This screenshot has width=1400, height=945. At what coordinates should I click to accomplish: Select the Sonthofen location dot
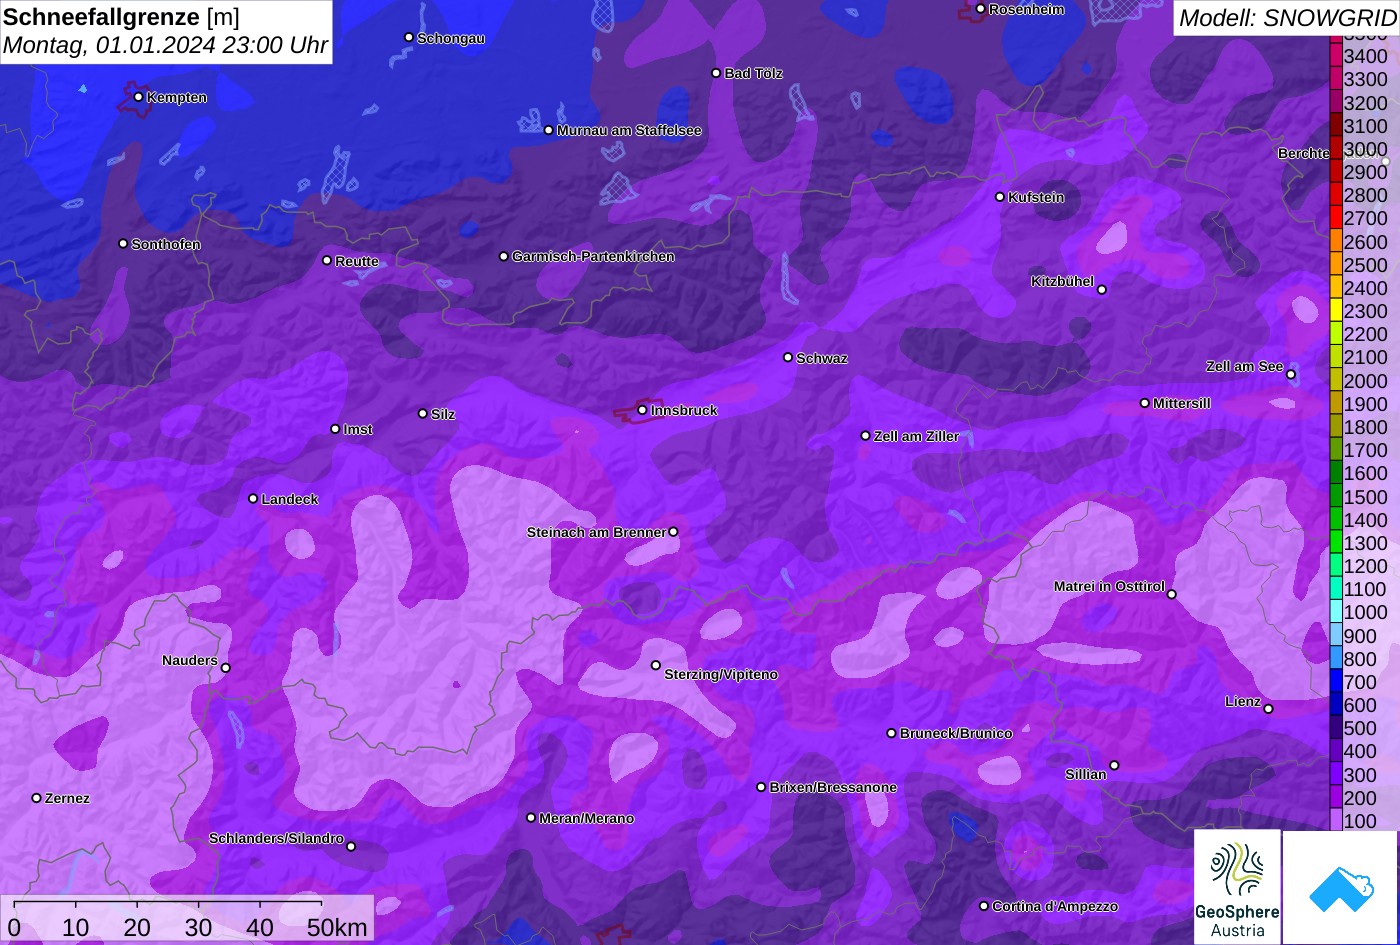[123, 244]
